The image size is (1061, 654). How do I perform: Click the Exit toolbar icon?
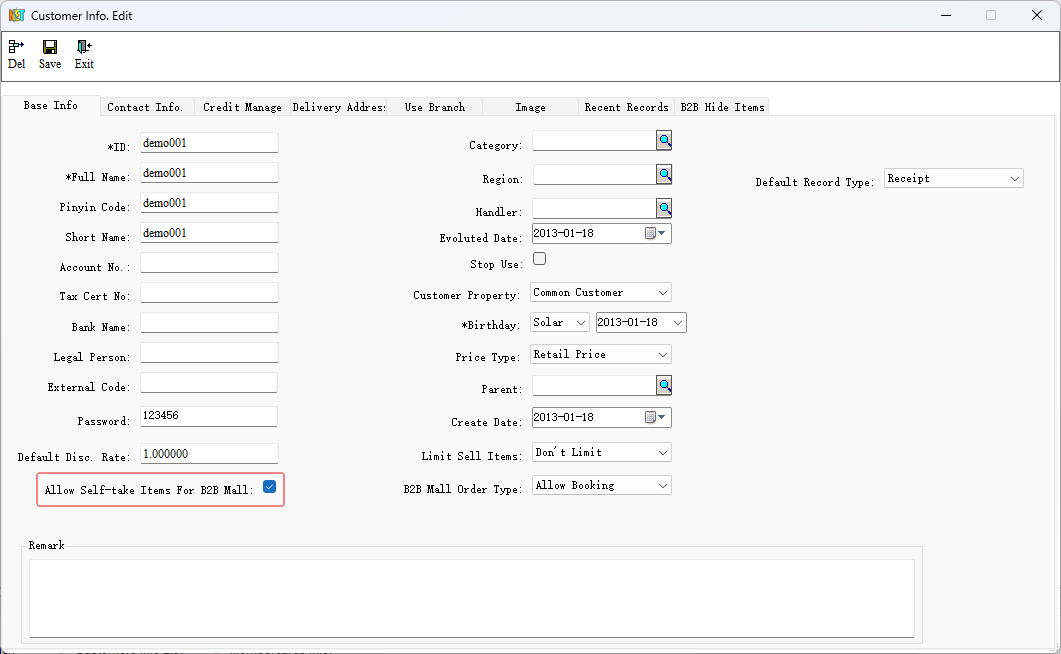(x=84, y=47)
